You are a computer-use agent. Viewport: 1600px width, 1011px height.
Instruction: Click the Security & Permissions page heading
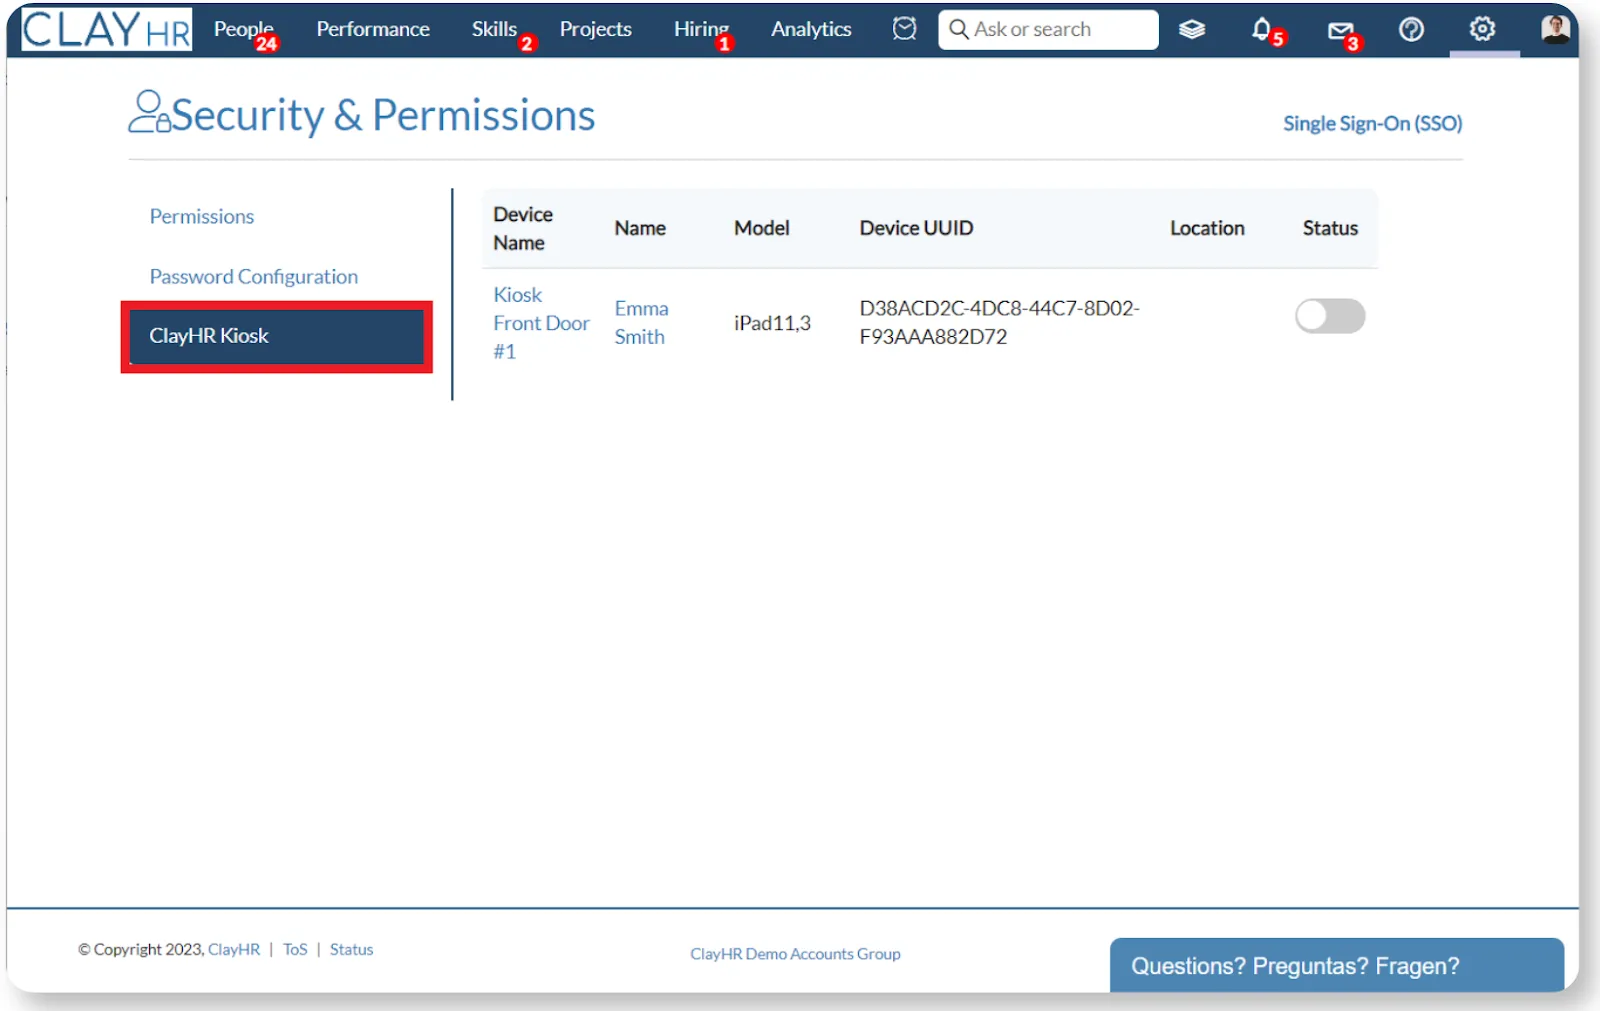[383, 115]
